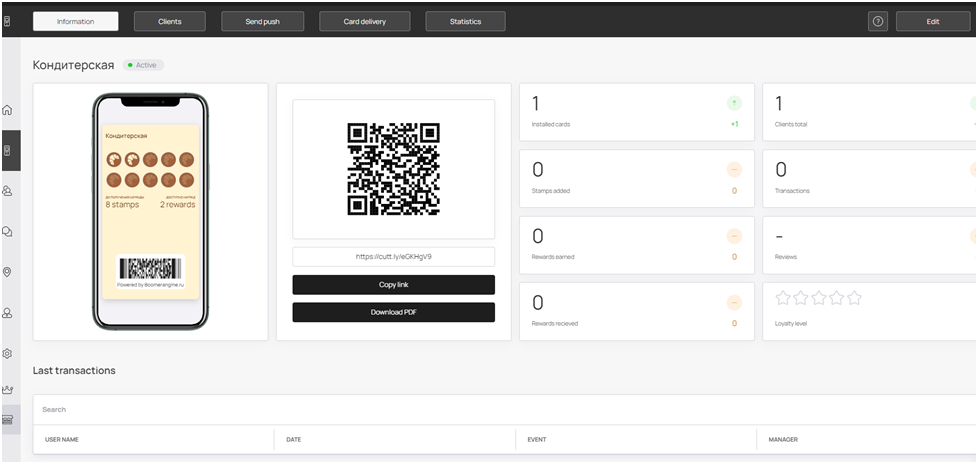Click the cutt.ly link field
Viewport: 978px width, 464px height.
pyautogui.click(x=394, y=256)
